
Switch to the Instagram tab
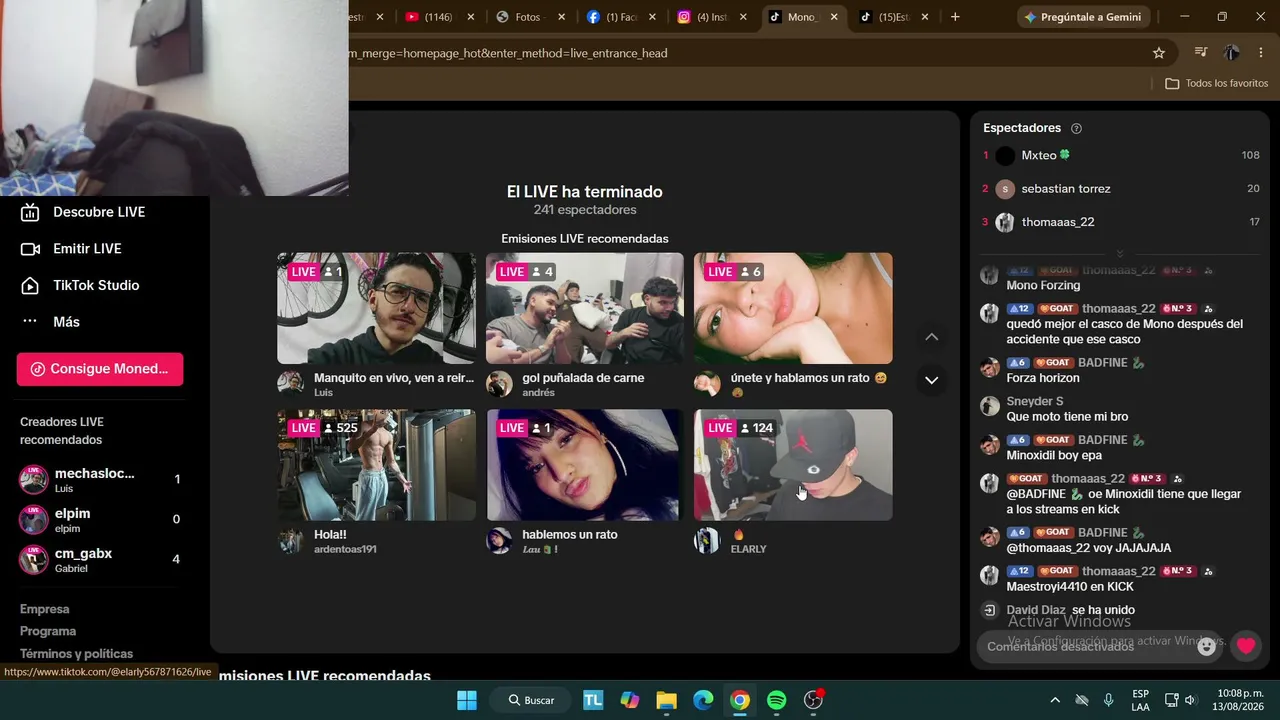709,17
